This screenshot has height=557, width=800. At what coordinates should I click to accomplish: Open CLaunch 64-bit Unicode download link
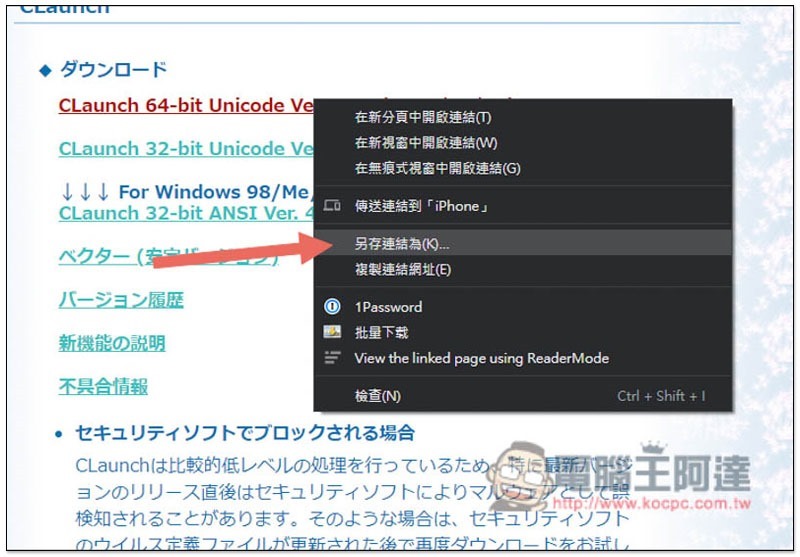186,105
